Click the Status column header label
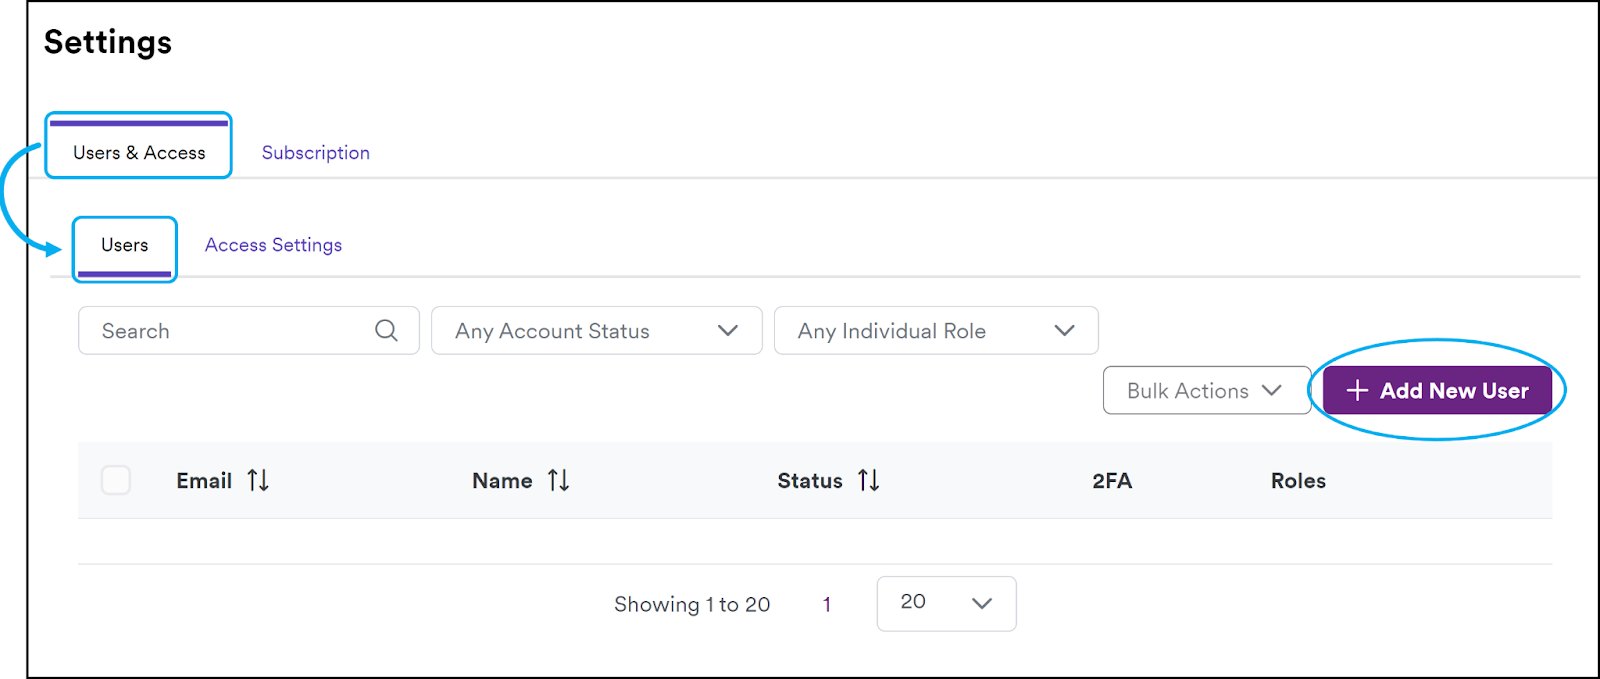The width and height of the screenshot is (1600, 679). pyautogui.click(x=810, y=481)
